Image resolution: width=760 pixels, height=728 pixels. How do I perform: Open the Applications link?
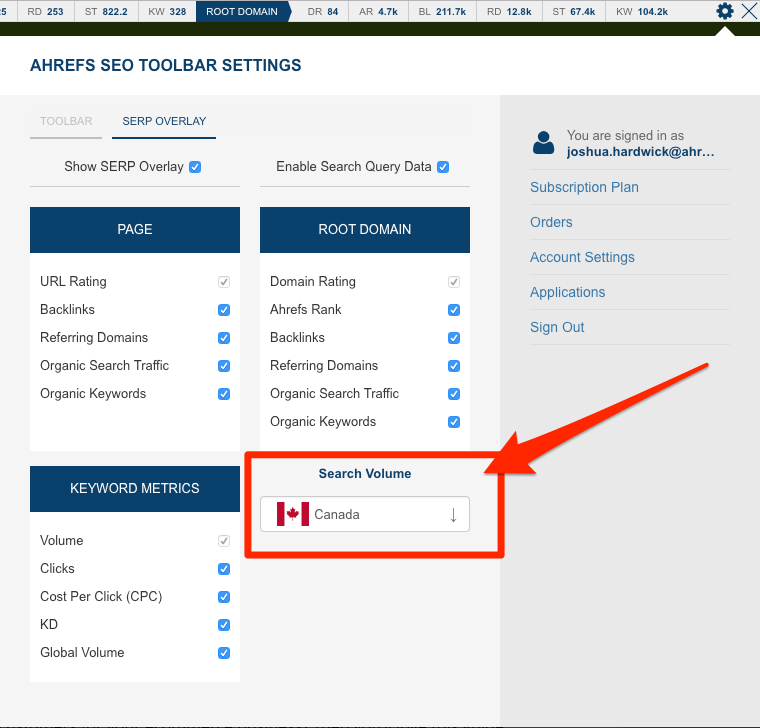click(x=568, y=292)
